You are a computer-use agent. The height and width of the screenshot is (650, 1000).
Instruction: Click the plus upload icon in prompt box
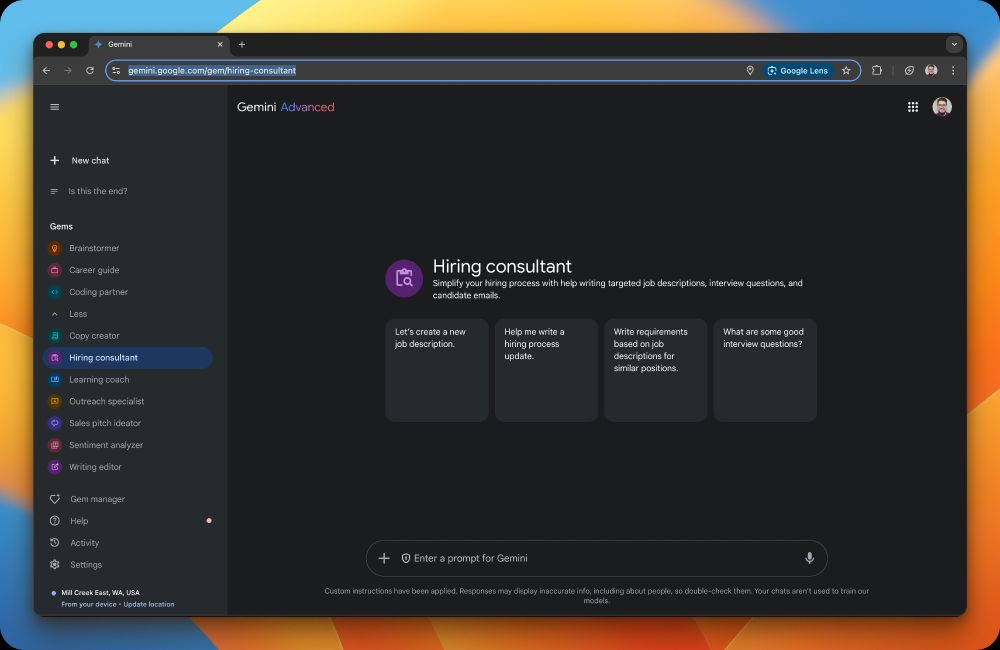pos(384,559)
